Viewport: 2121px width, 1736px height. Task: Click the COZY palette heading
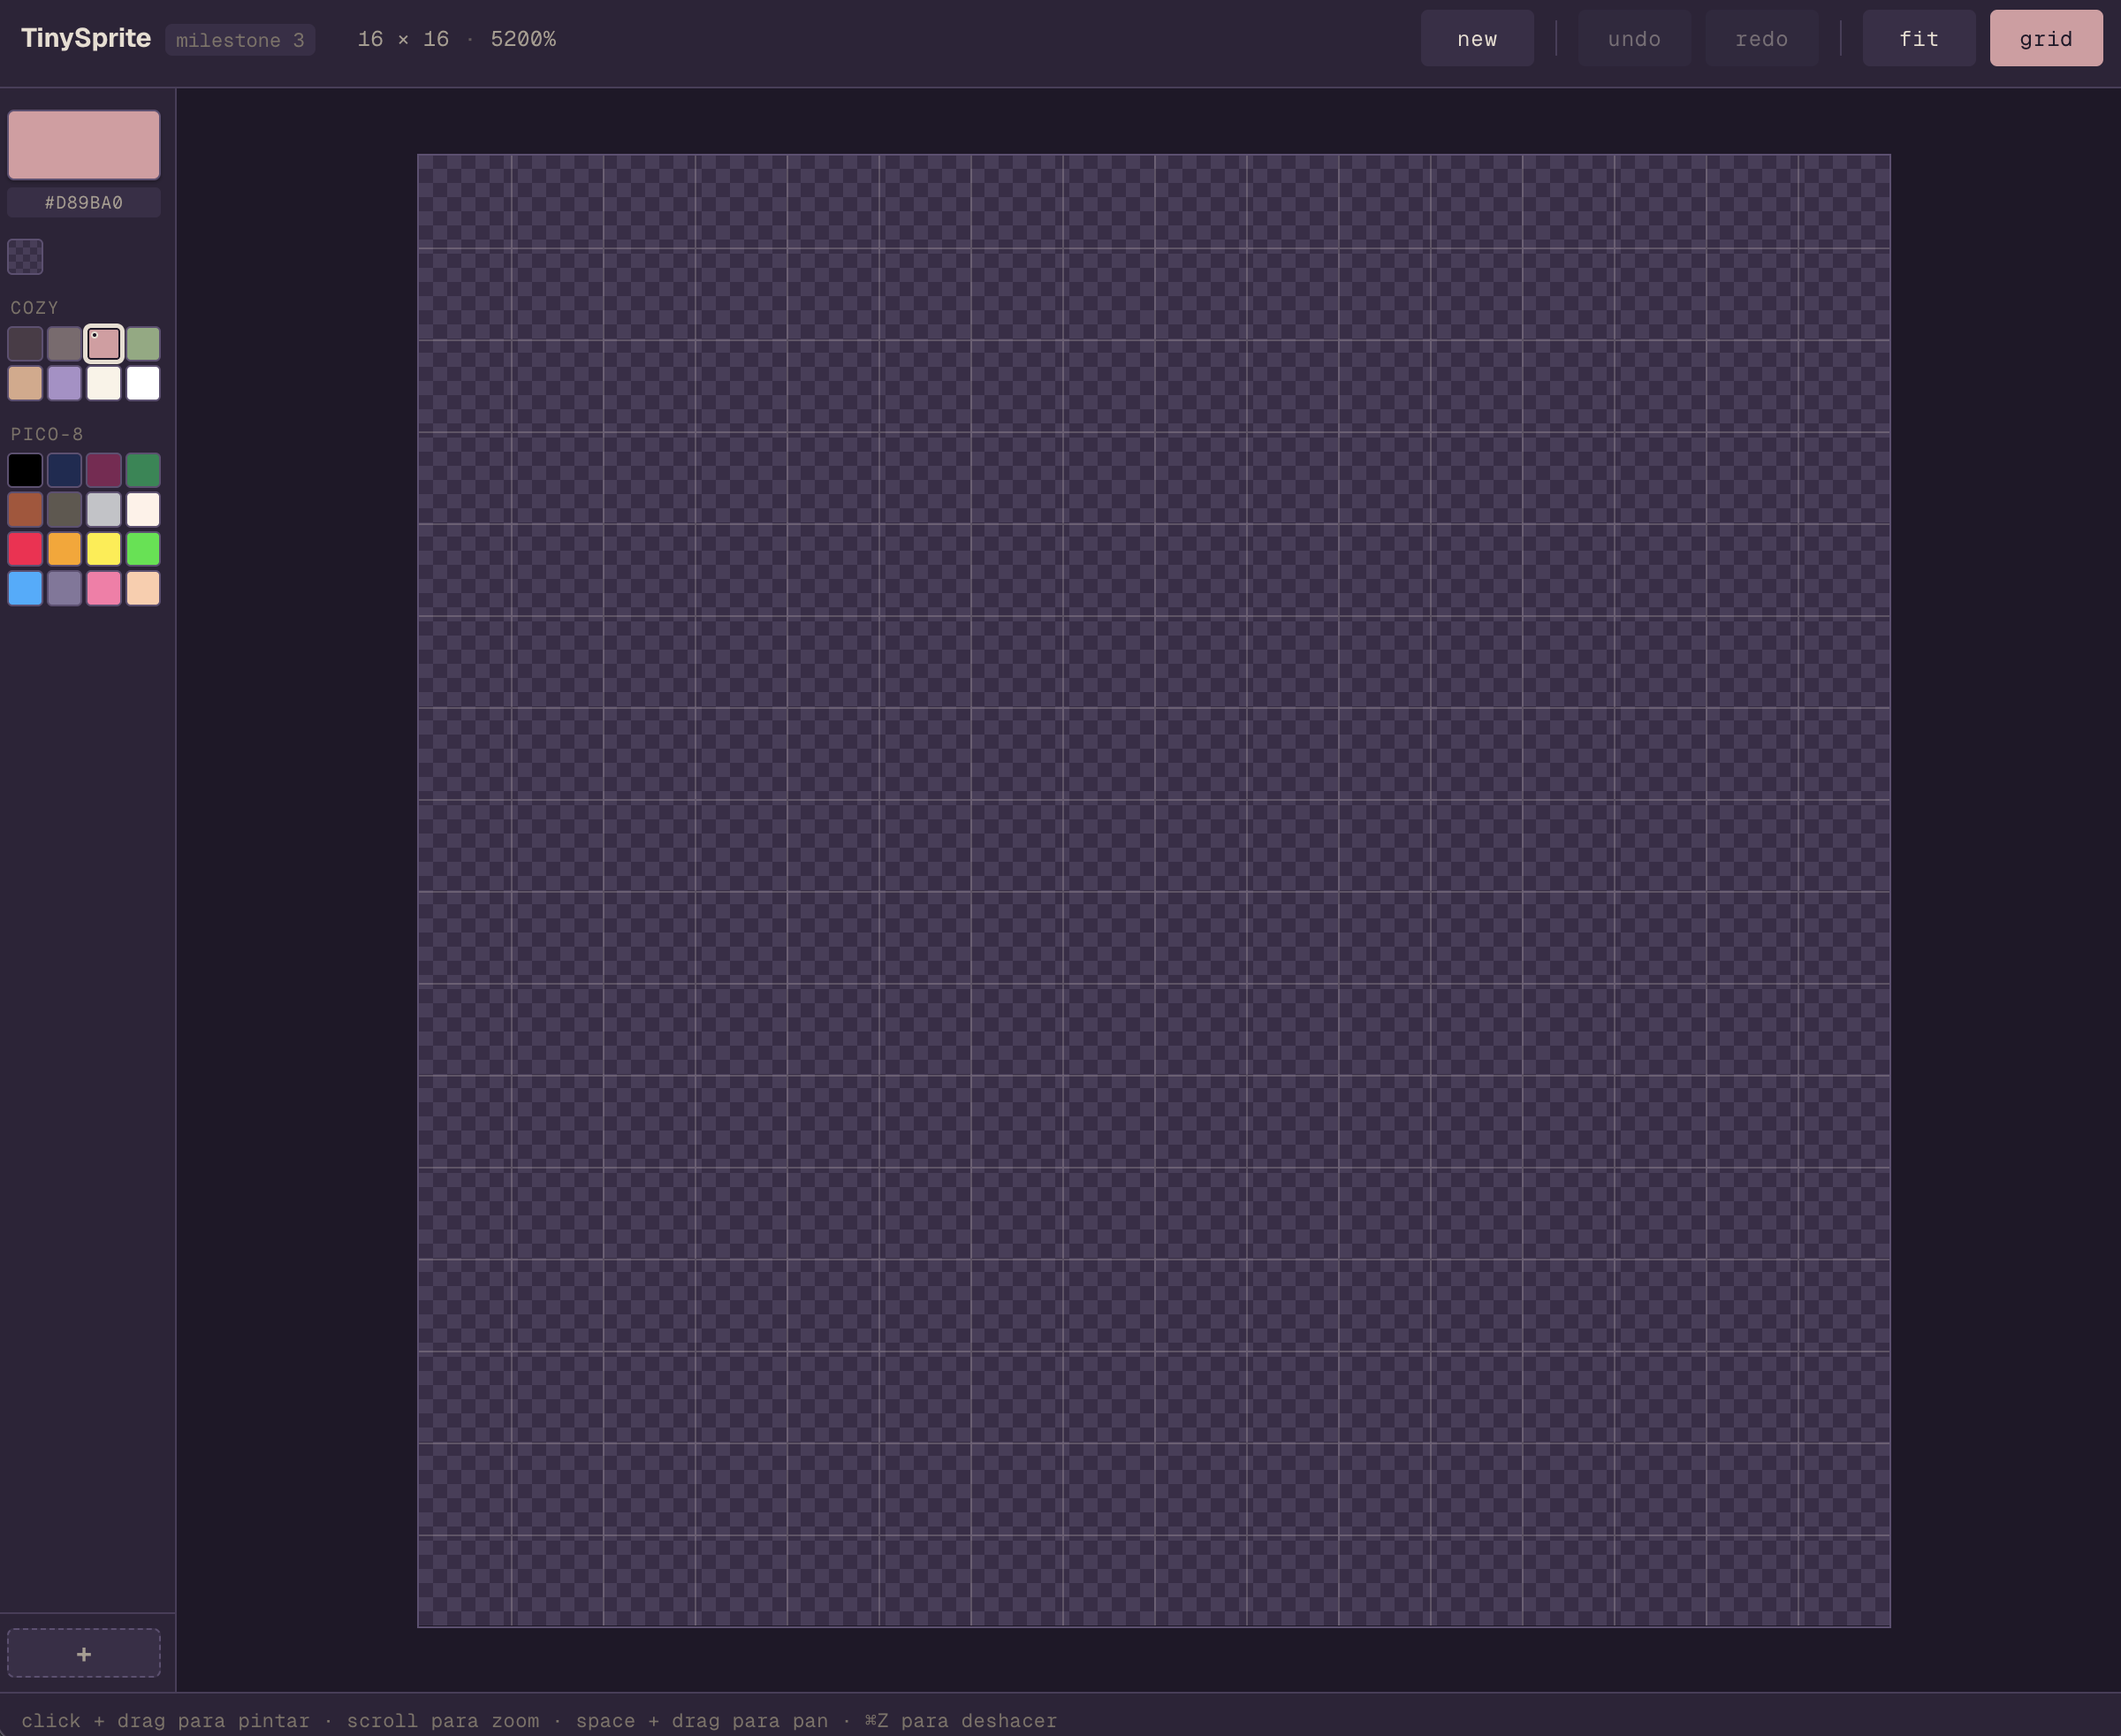coord(35,308)
